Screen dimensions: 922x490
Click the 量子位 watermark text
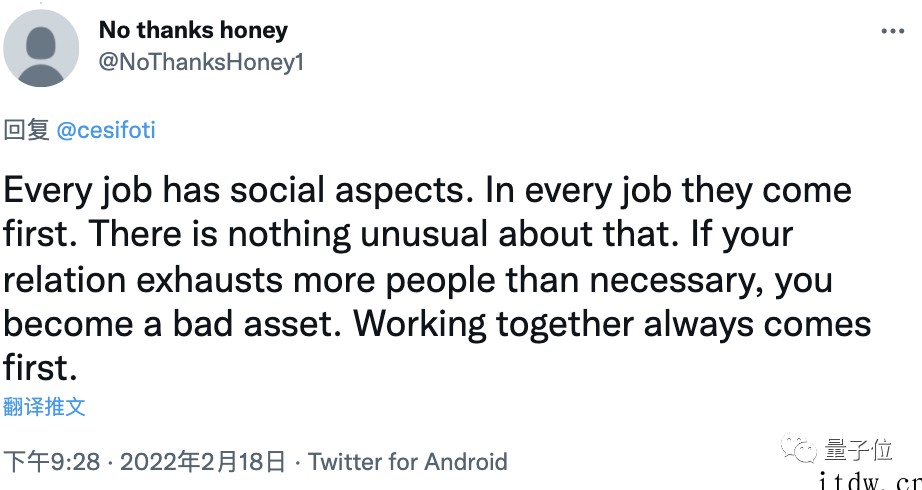[x=858, y=450]
